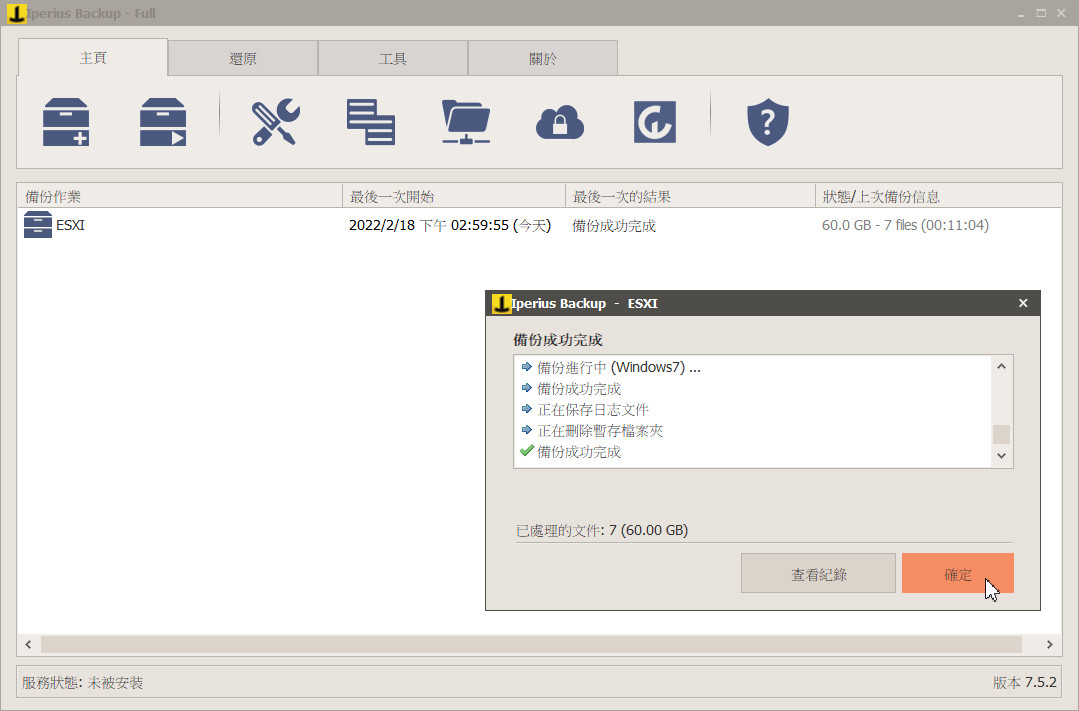Click the 備份作業 column header

(x=180, y=197)
